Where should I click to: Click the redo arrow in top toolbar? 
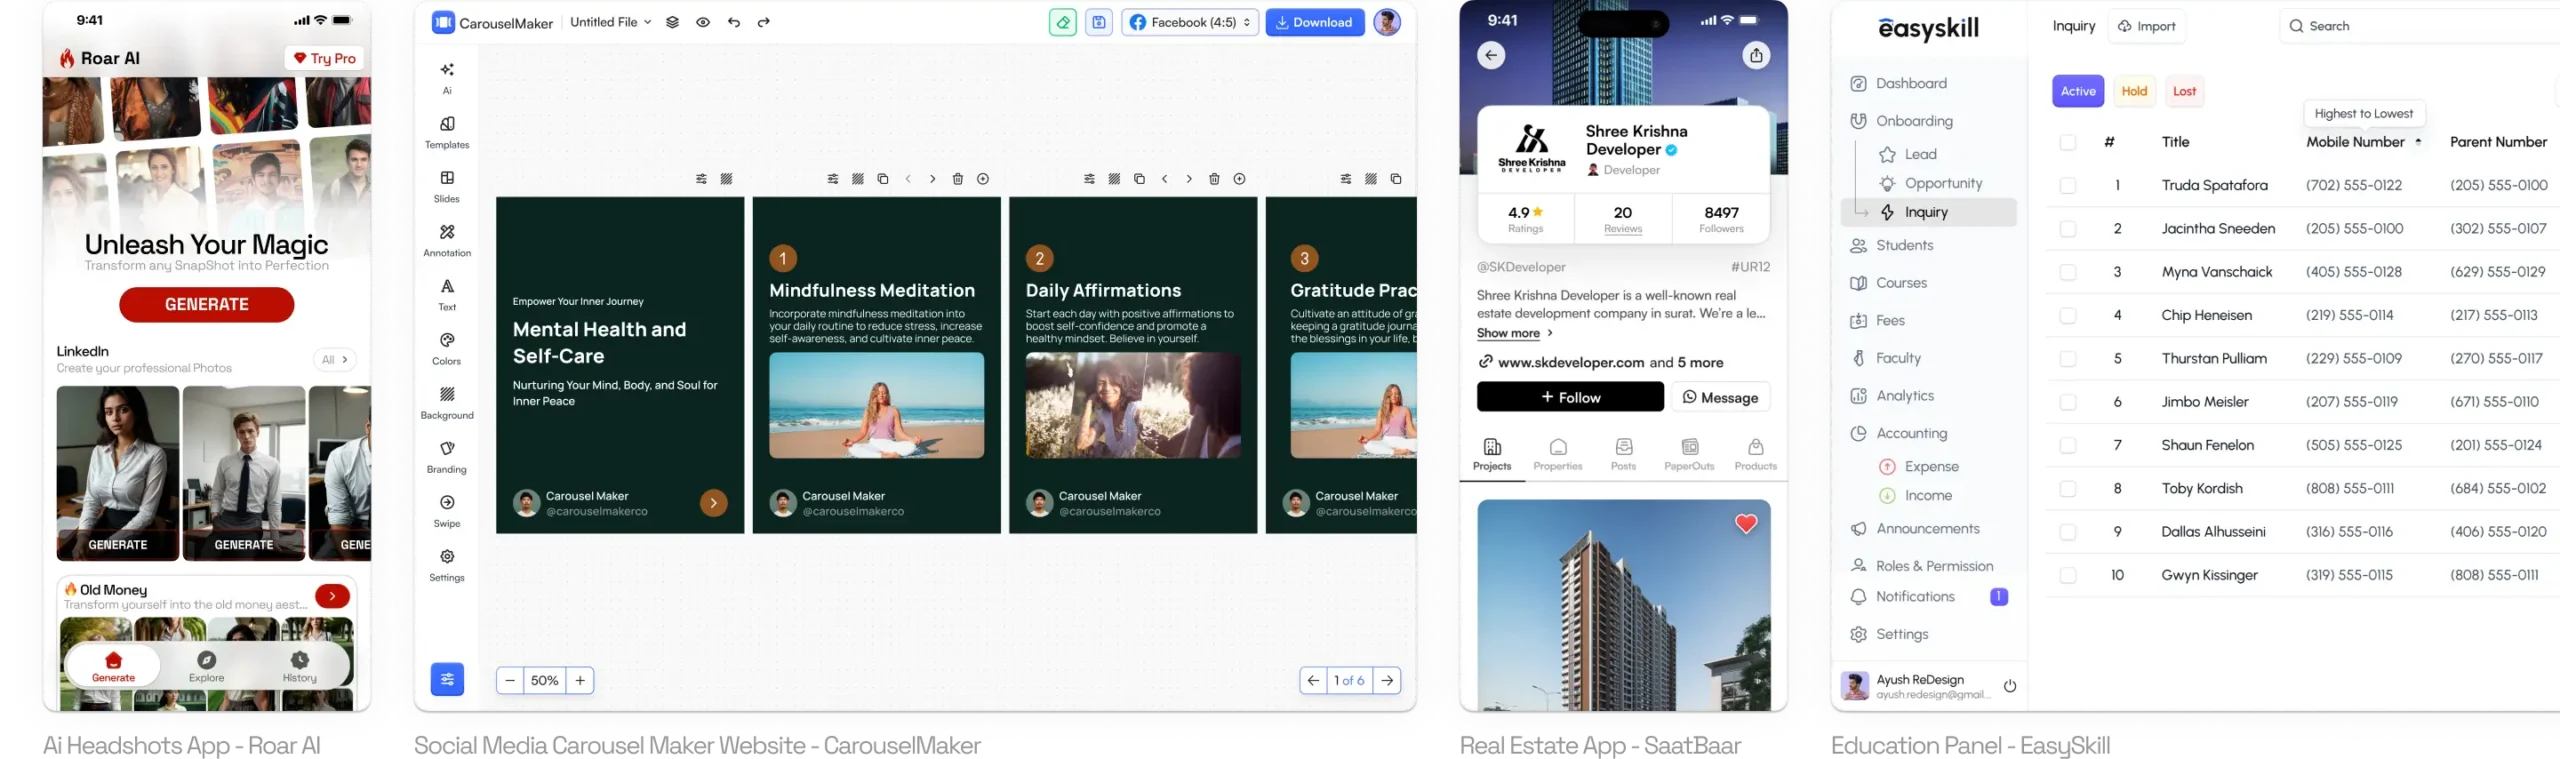coord(764,22)
